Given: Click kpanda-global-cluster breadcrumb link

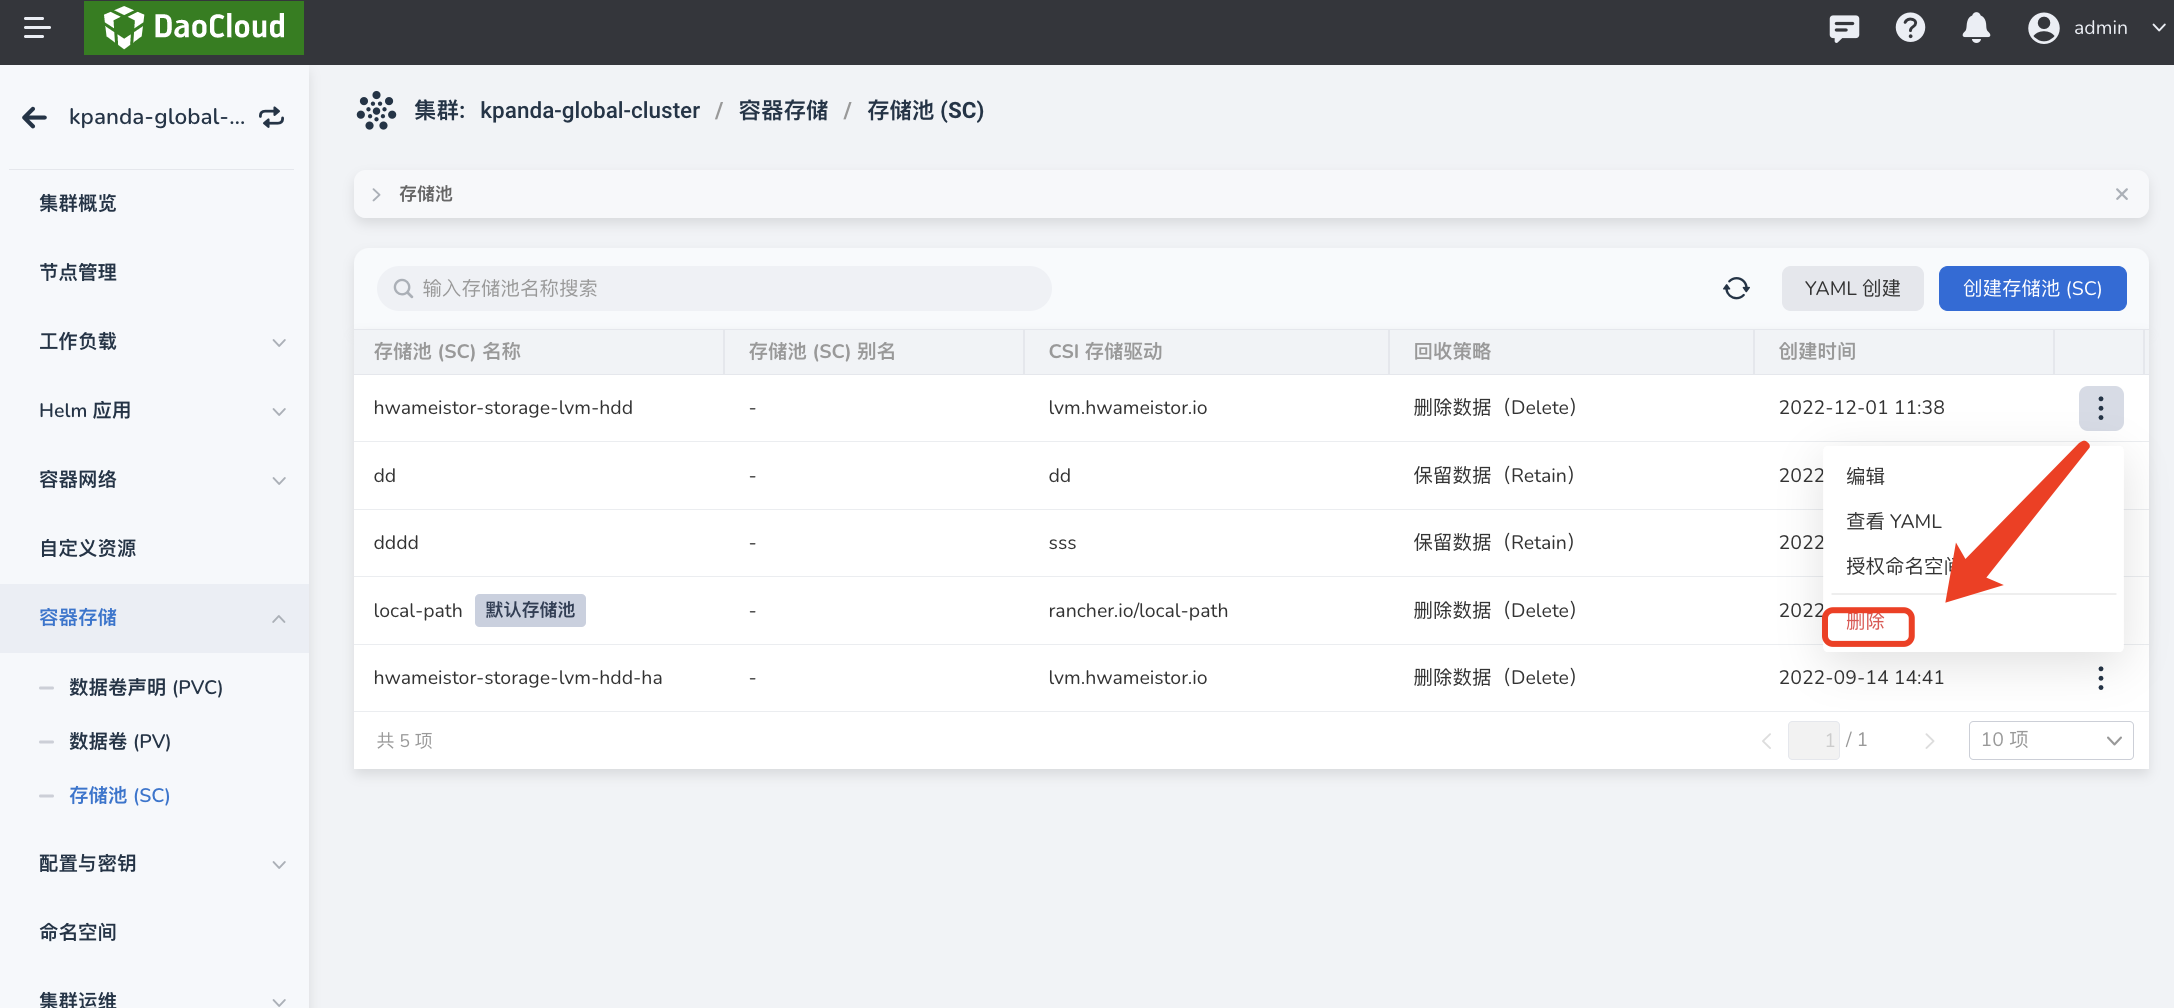Looking at the screenshot, I should tap(590, 111).
